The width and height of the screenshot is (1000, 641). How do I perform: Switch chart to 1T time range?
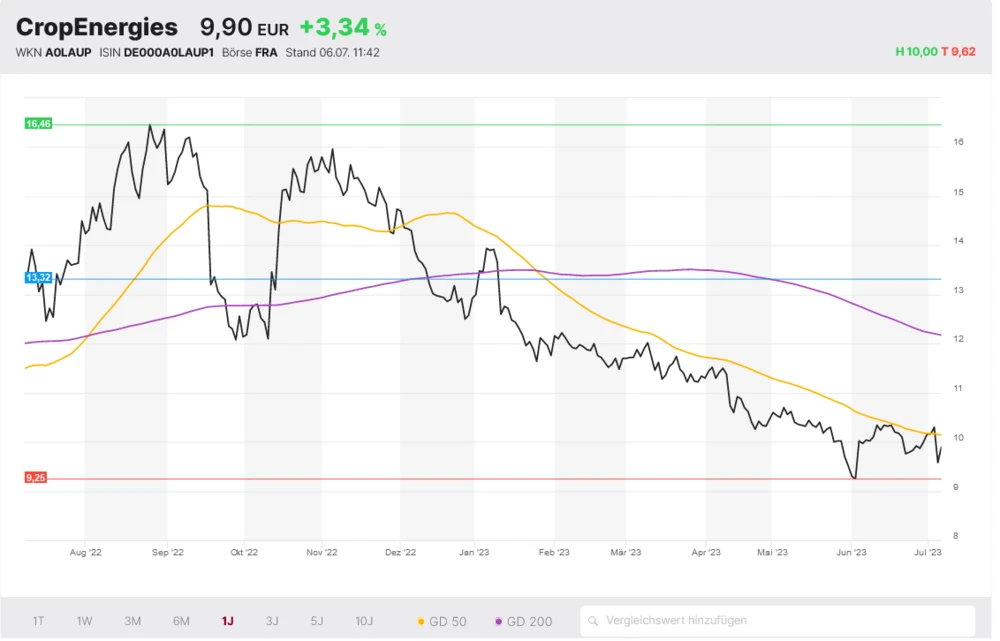pos(38,621)
